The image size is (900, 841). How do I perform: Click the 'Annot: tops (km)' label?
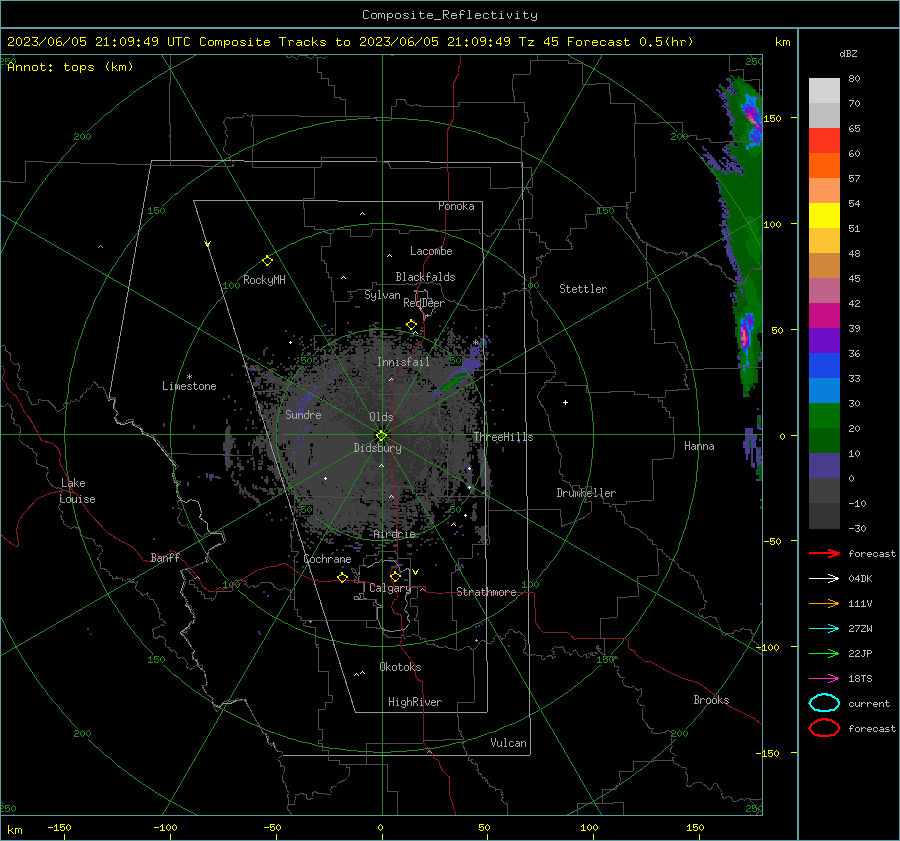[x=70, y=67]
